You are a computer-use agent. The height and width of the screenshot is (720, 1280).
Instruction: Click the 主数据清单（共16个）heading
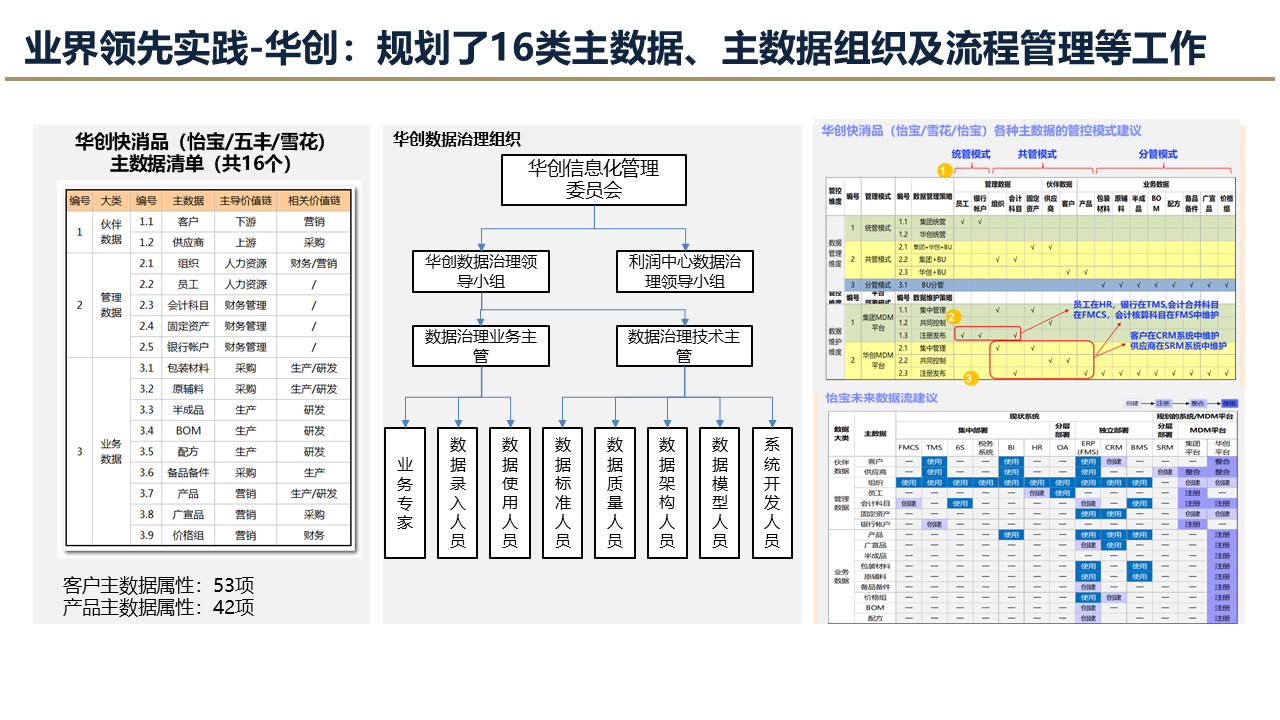click(x=201, y=165)
